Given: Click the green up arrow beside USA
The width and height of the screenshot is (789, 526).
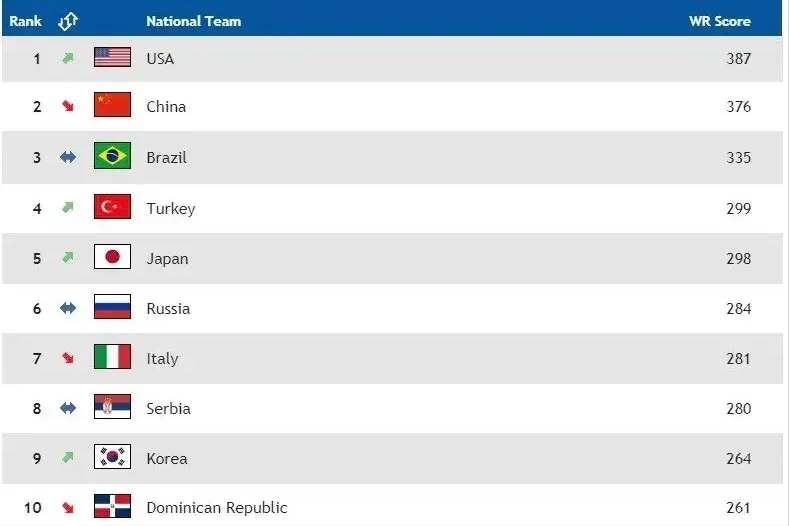Looking at the screenshot, I should (68, 58).
